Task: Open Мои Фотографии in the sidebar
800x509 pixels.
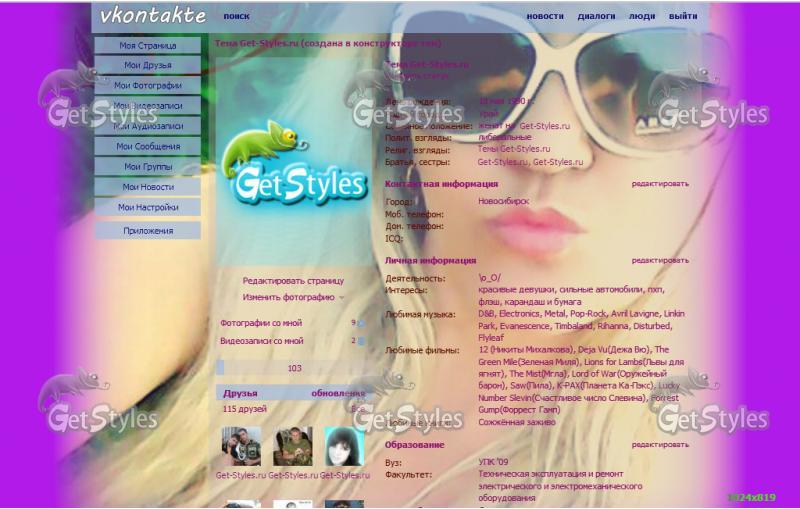Action: tap(147, 86)
